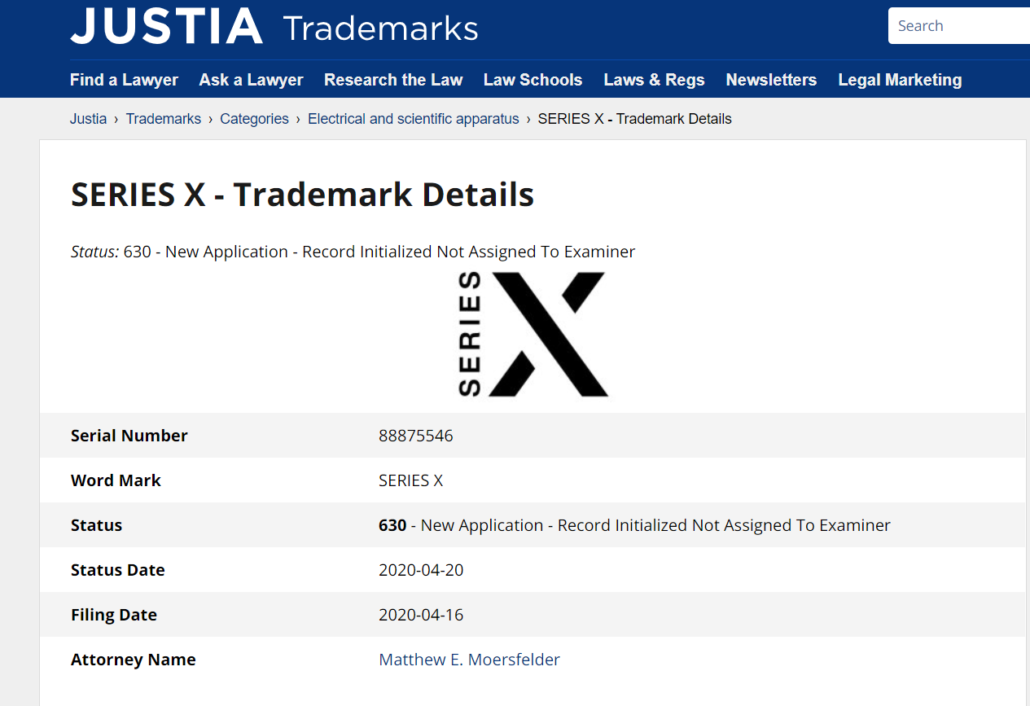This screenshot has width=1030, height=706.
Task: Click the Attorney Name label
Action: coord(133,659)
